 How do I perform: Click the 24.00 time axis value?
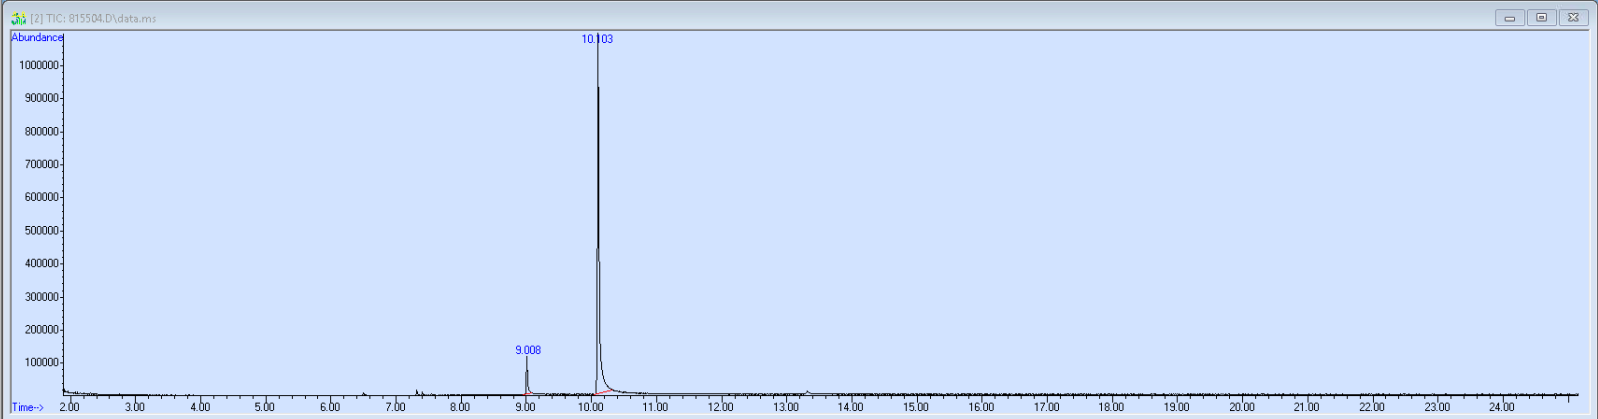(x=1502, y=407)
